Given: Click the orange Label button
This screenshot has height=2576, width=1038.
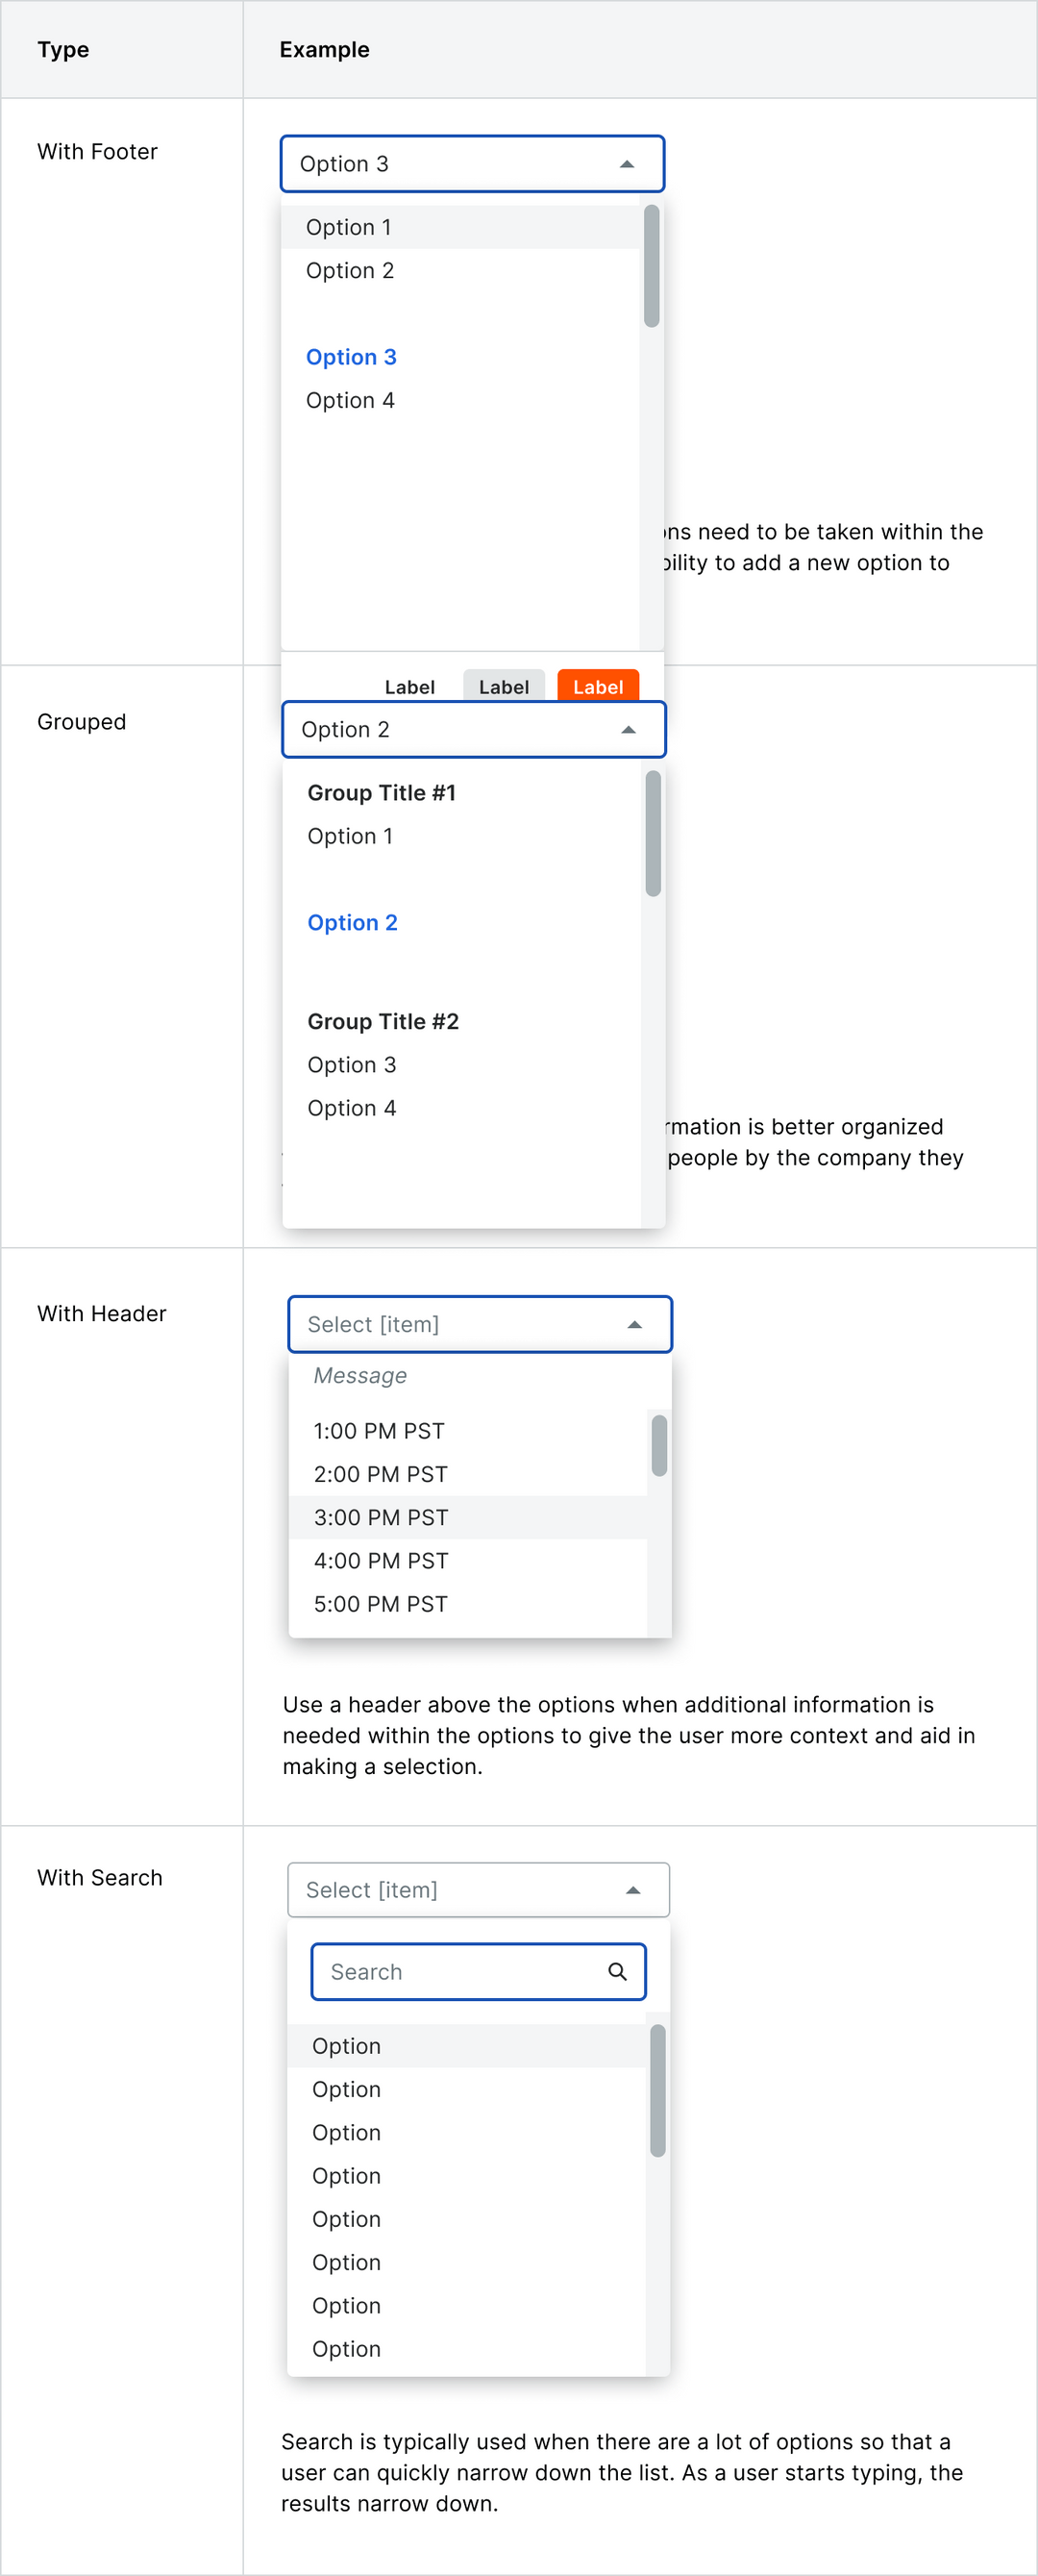Looking at the screenshot, I should 598,687.
